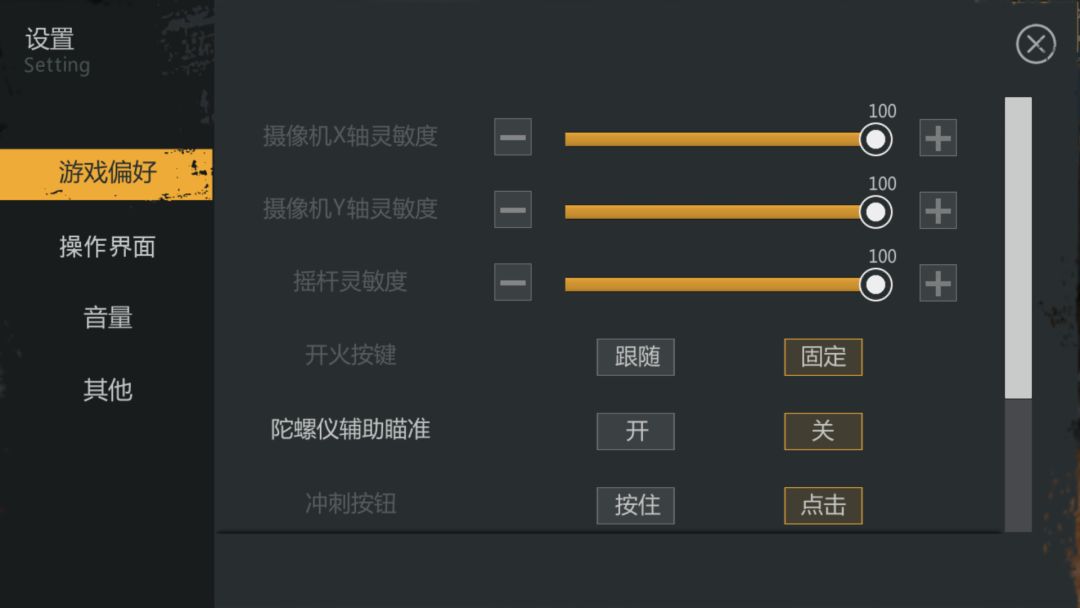This screenshot has height=608, width=1080.
Task: Choose 按住 for 冲刺按钮
Action: (636, 505)
